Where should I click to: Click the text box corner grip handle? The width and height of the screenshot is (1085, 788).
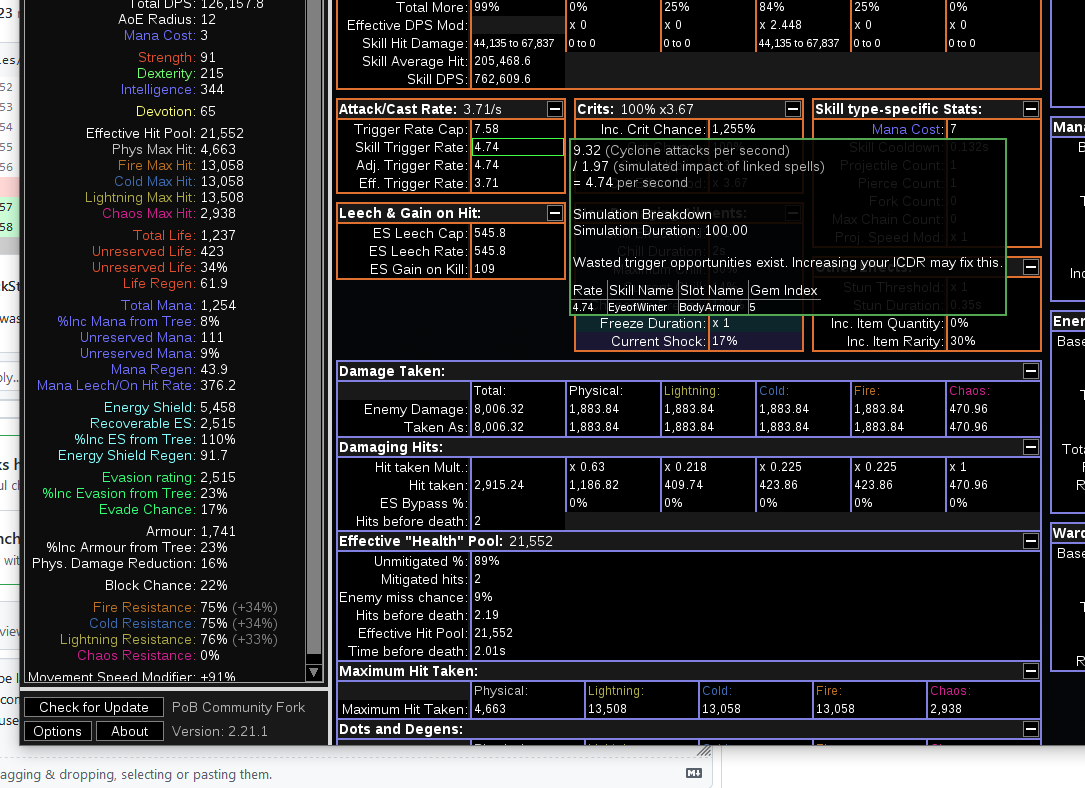(x=704, y=751)
